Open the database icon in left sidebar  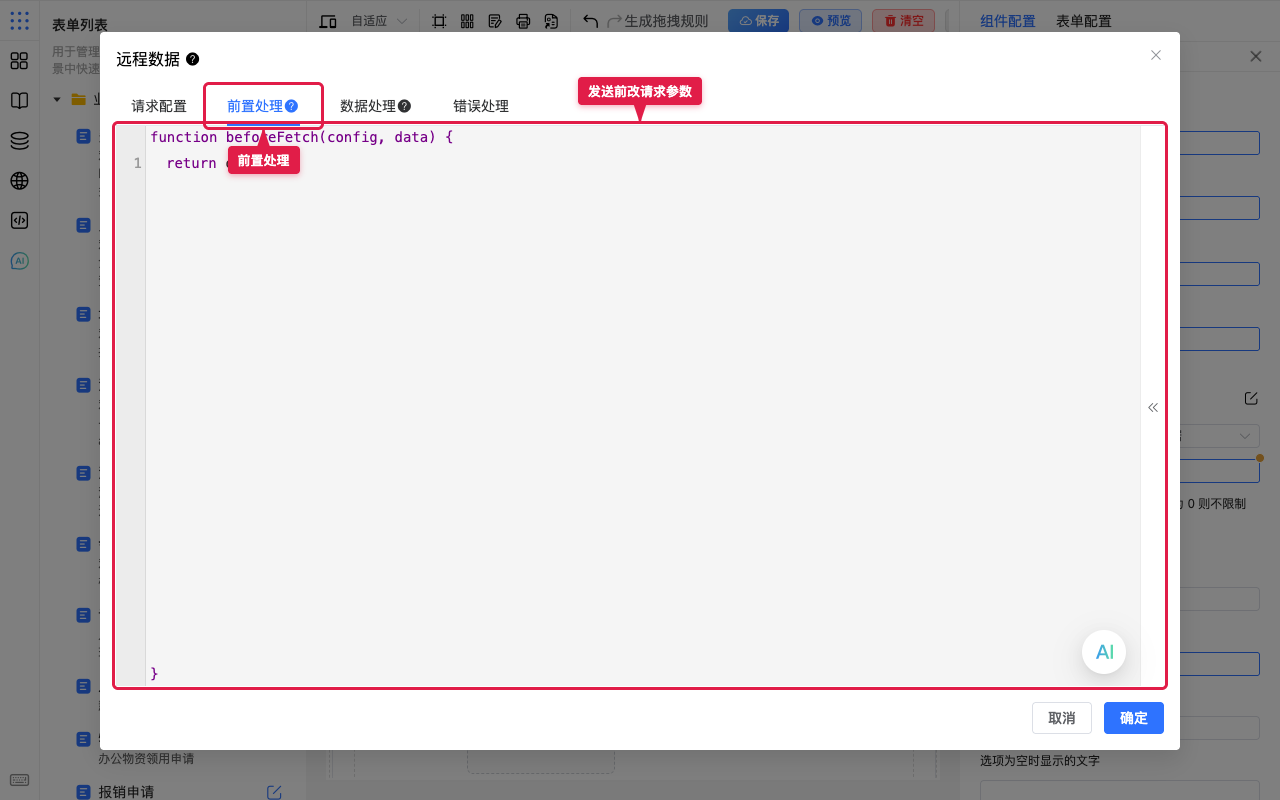(x=19, y=141)
